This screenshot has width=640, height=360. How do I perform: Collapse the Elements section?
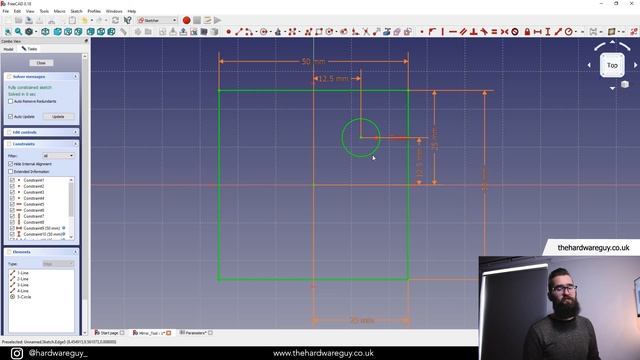(x=76, y=252)
